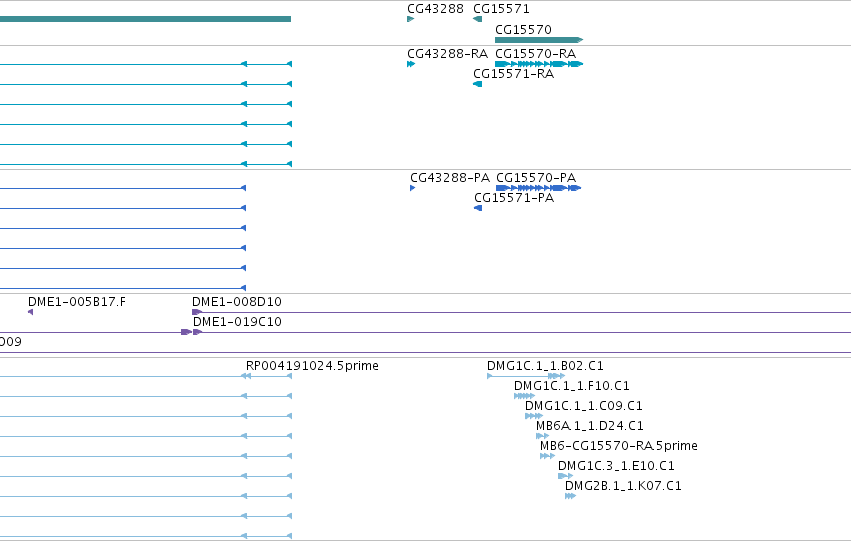
Task: Select the CG43288 gene label
Action: 435,9
